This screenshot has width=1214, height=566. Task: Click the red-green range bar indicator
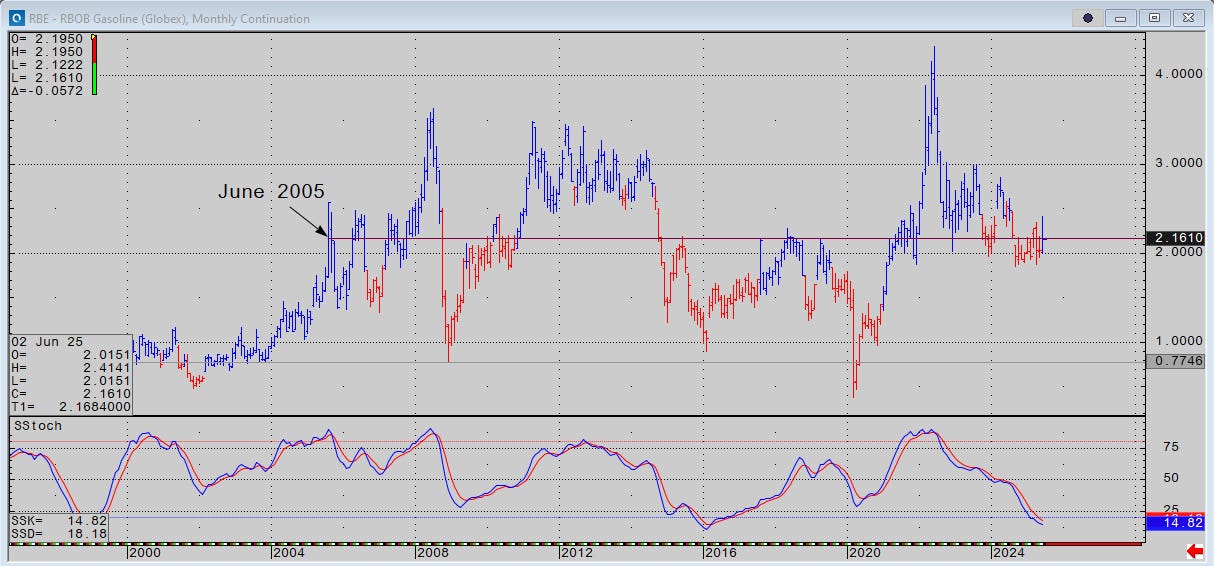93,64
